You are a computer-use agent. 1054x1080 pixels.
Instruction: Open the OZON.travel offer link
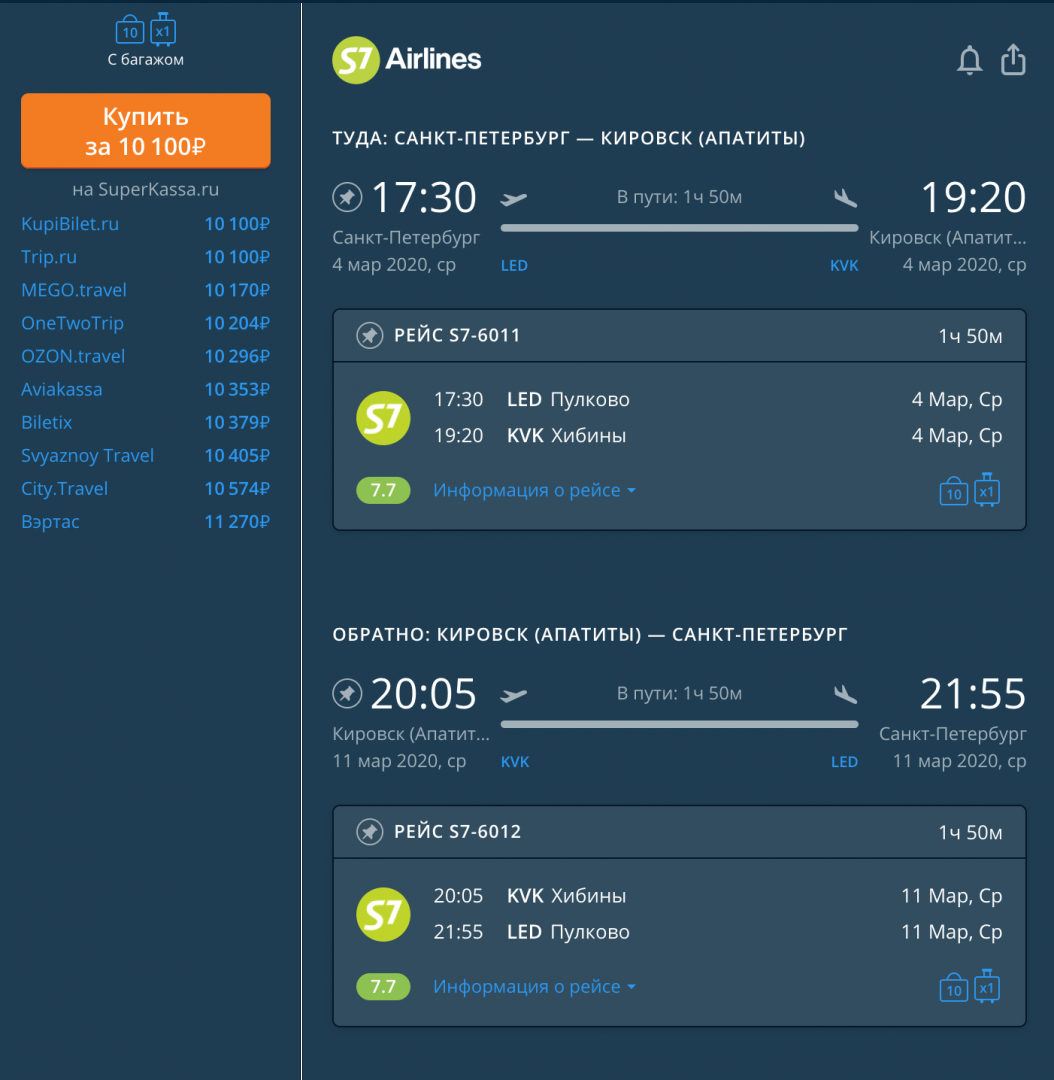pyautogui.click(x=73, y=356)
